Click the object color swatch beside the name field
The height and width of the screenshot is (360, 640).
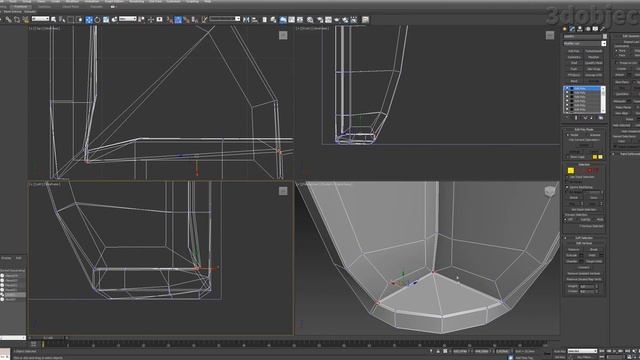coord(604,36)
